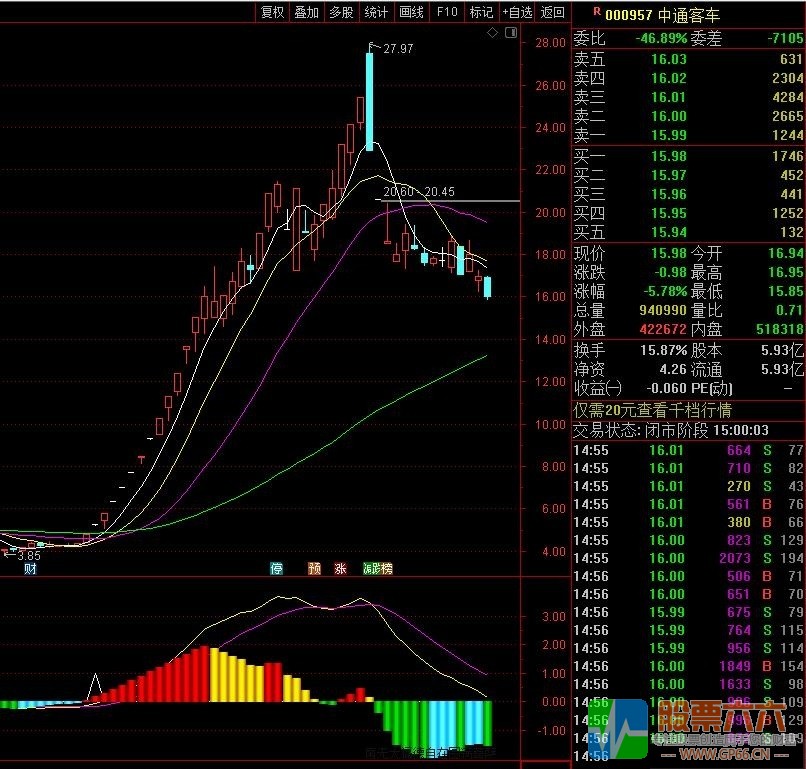Open the 多股 multi-stock view
Image resolution: width=806 pixels, height=769 pixels.
[x=341, y=12]
